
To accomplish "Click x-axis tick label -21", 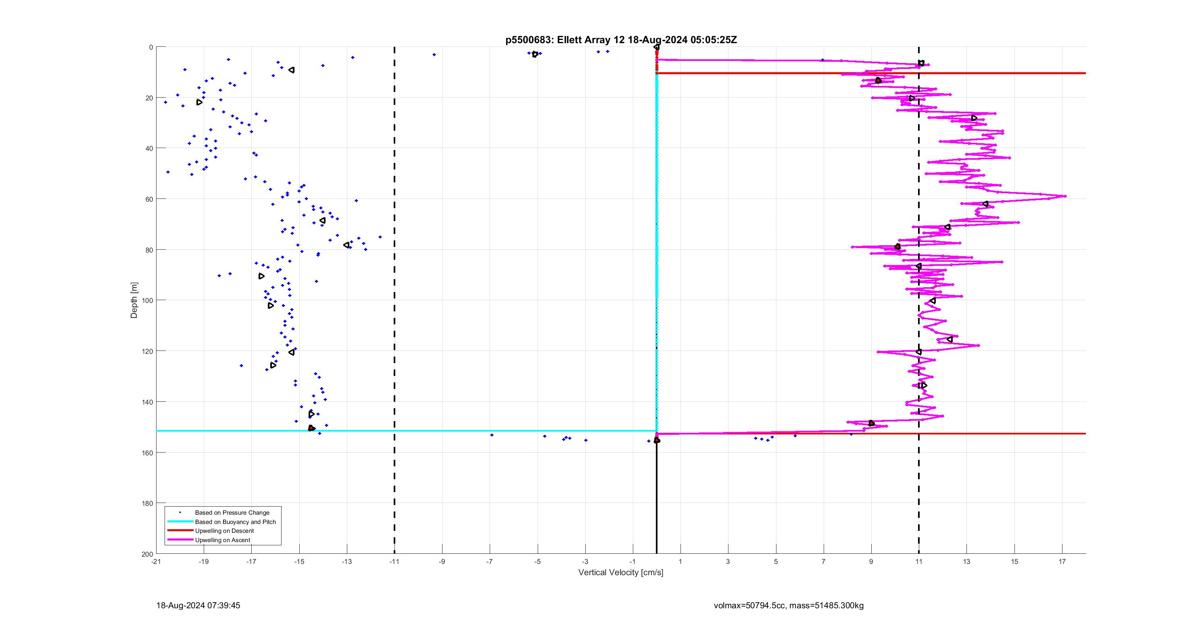I will [x=156, y=562].
